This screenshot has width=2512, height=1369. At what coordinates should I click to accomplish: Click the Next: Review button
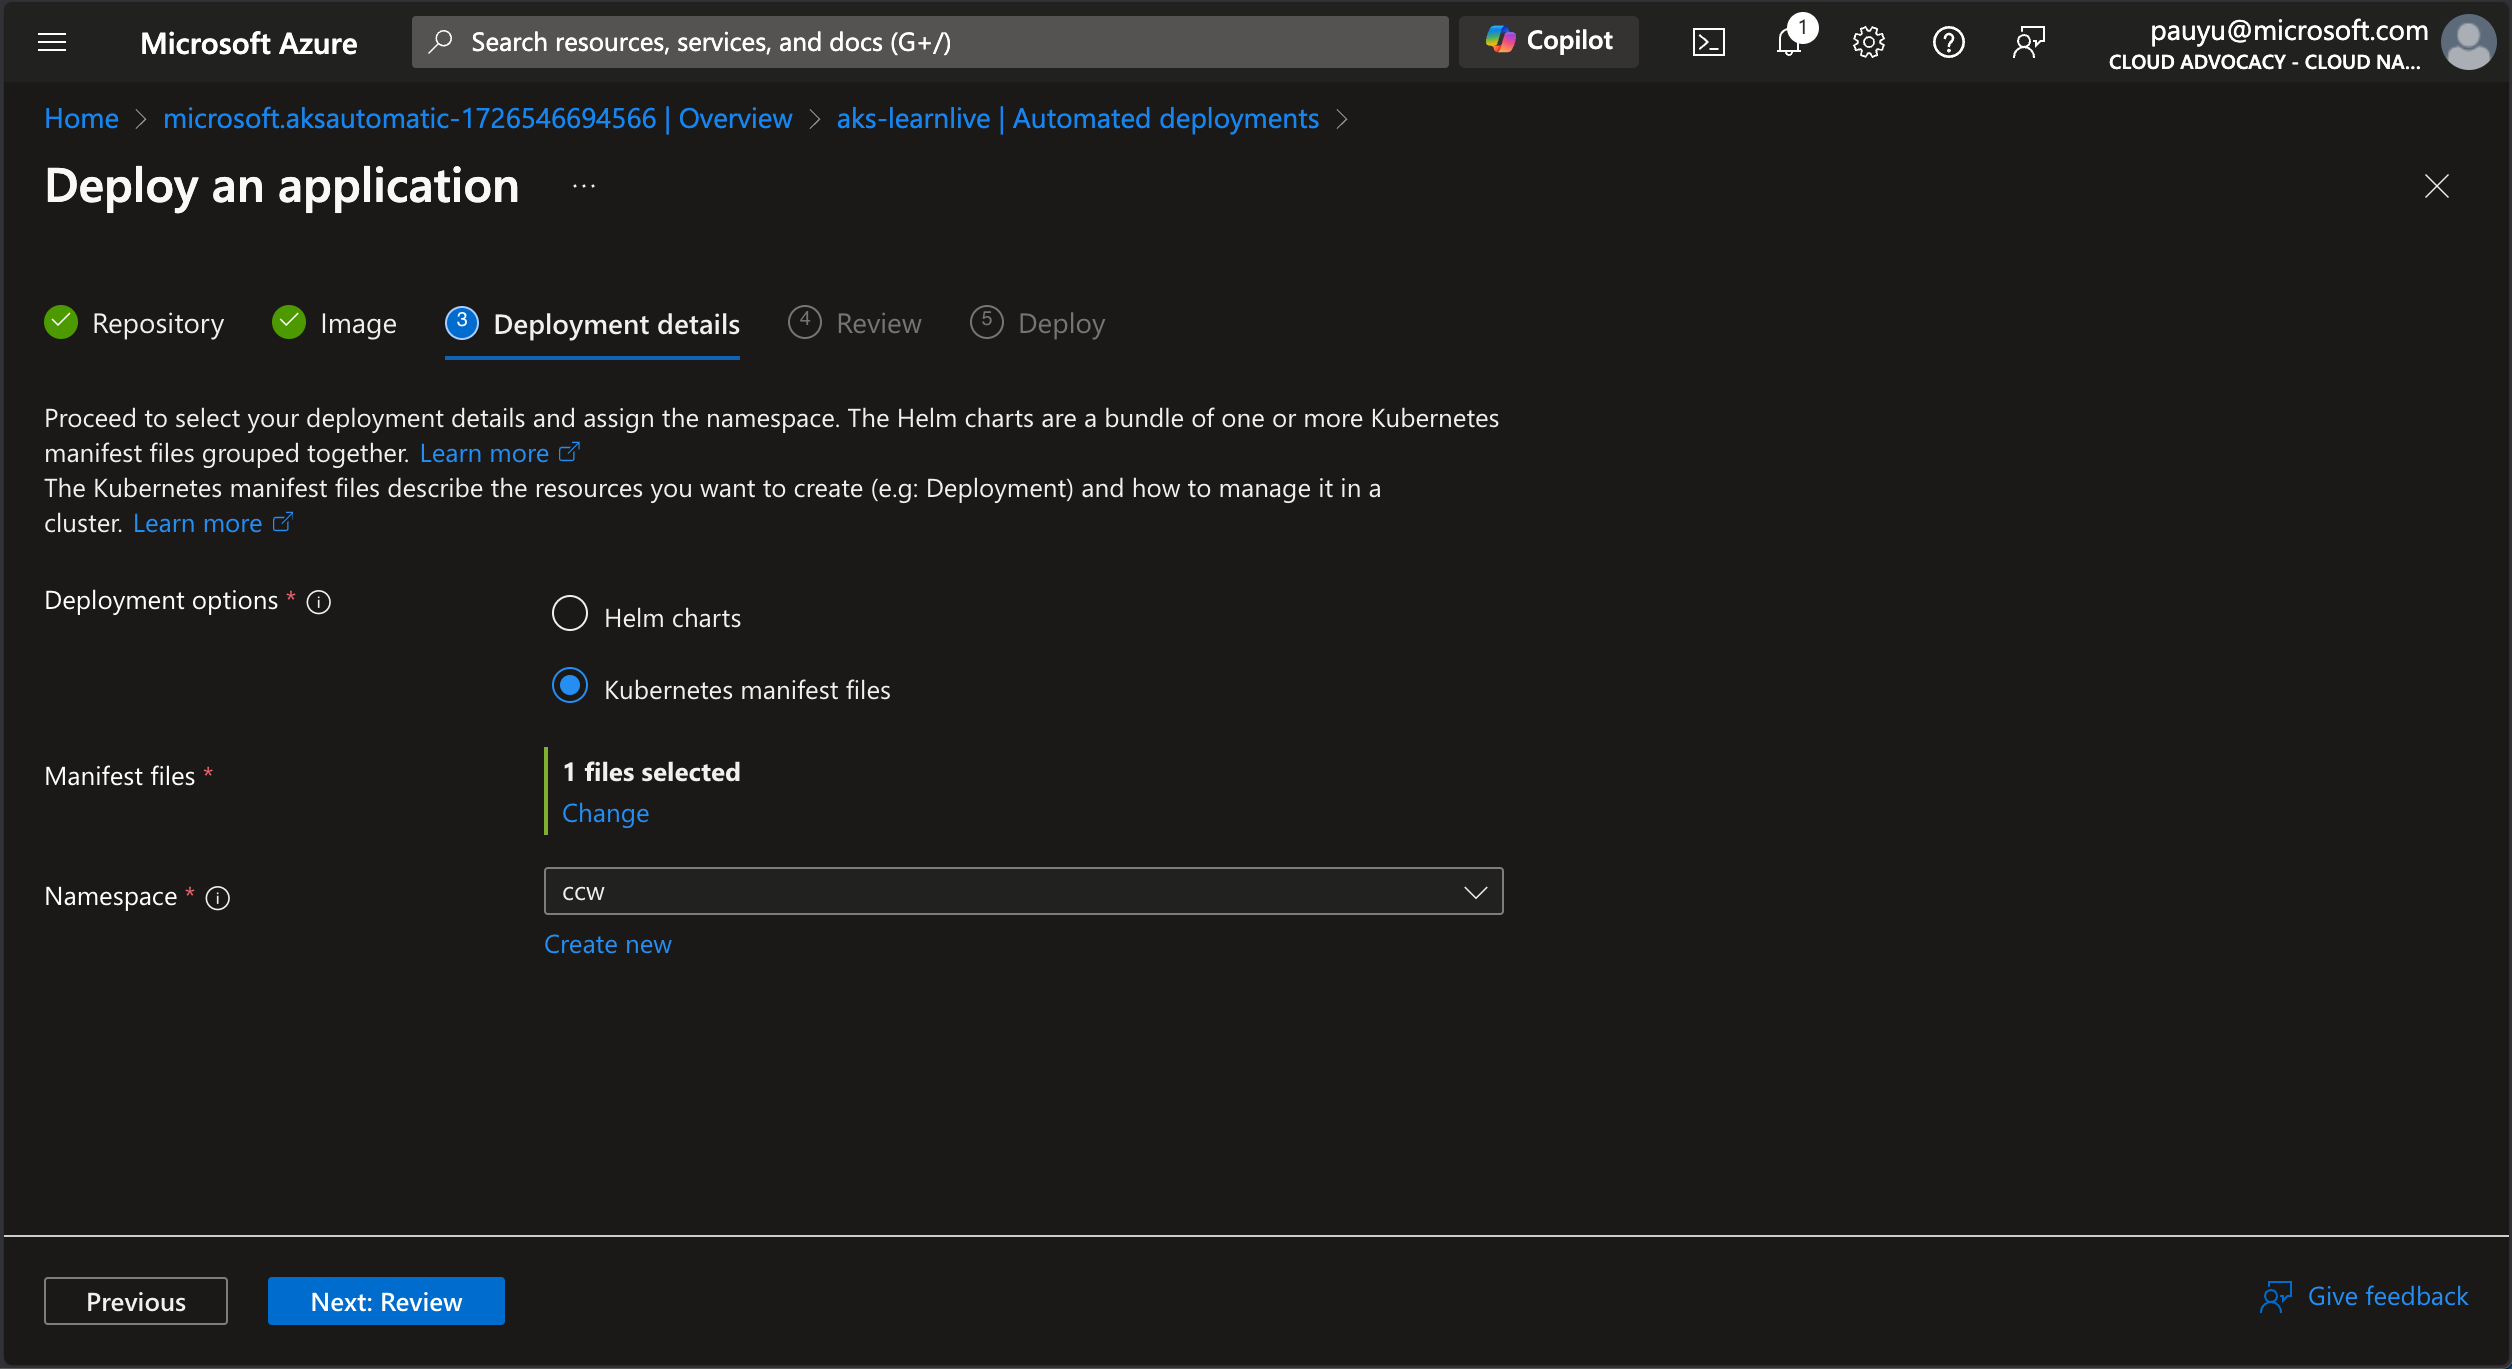click(386, 1301)
